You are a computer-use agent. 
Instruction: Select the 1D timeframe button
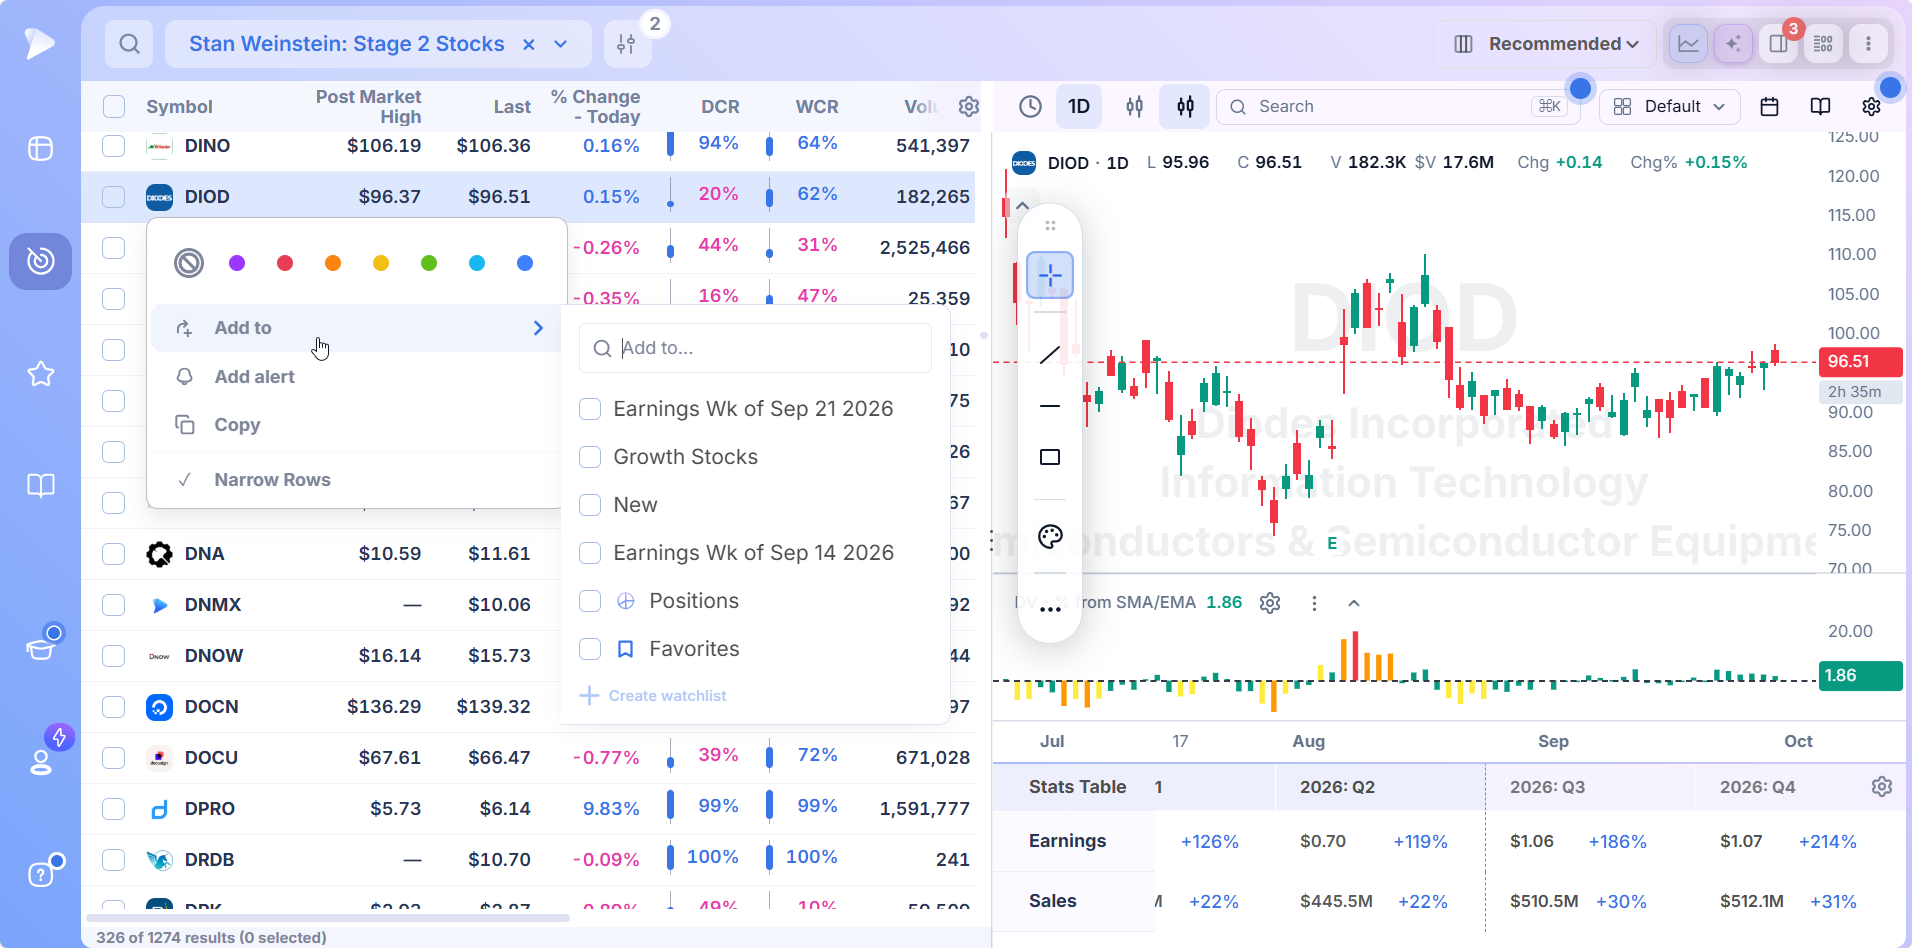click(x=1079, y=106)
